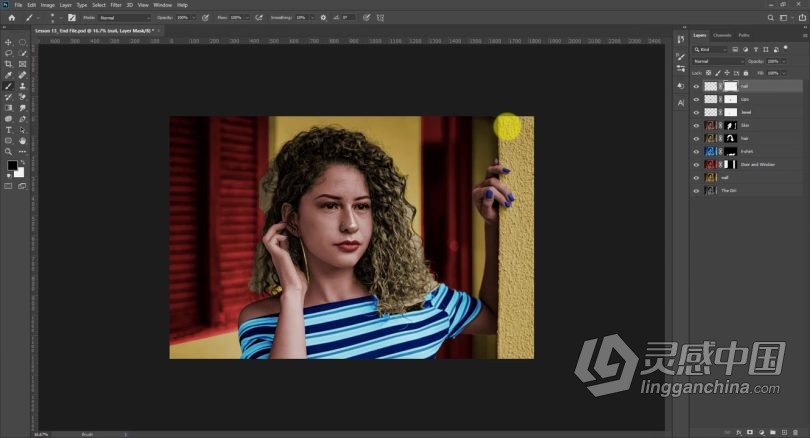This screenshot has width=810, height=438.
Task: Click the background color swatch
Action: coord(19,172)
